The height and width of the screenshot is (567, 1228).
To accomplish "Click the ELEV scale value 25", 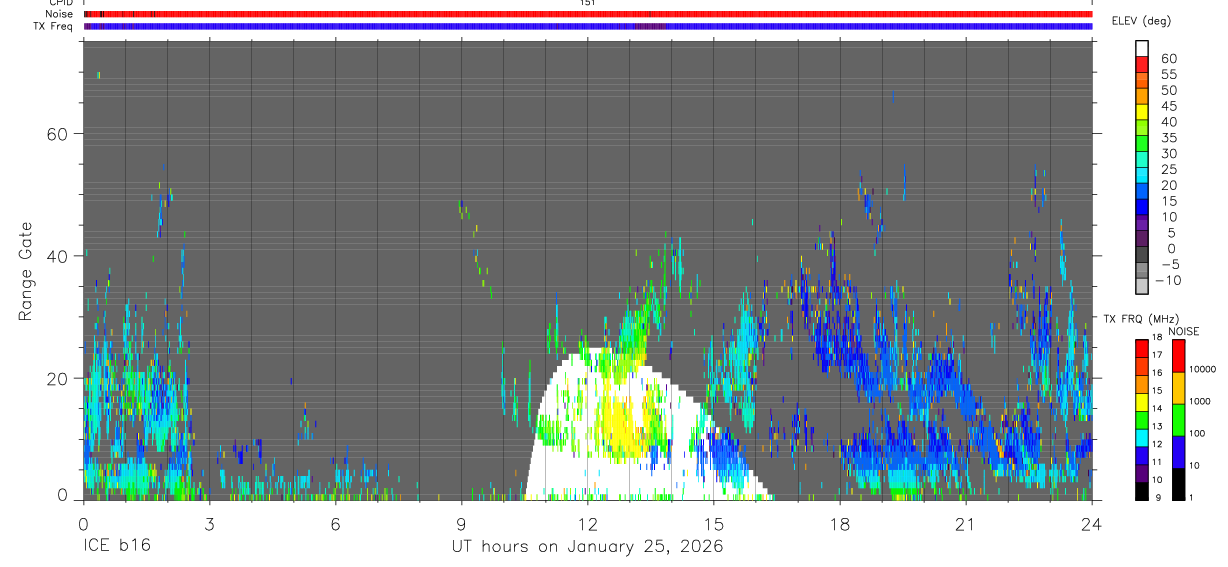I will pyautogui.click(x=1167, y=169).
